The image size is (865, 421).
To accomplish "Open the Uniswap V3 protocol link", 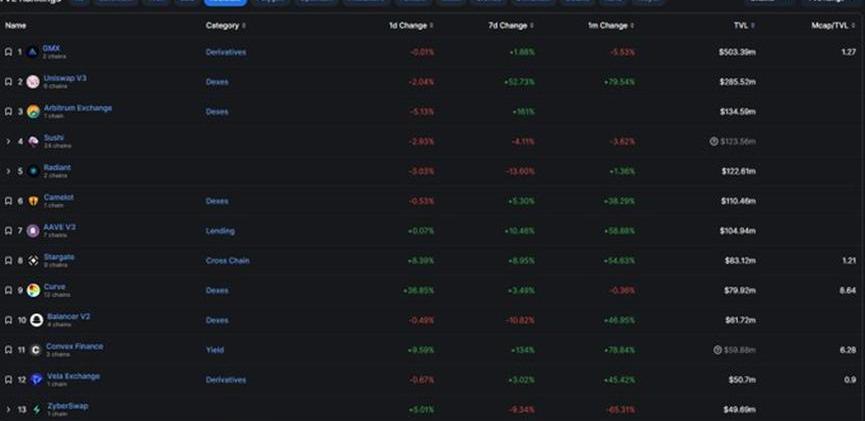I will [x=65, y=78].
